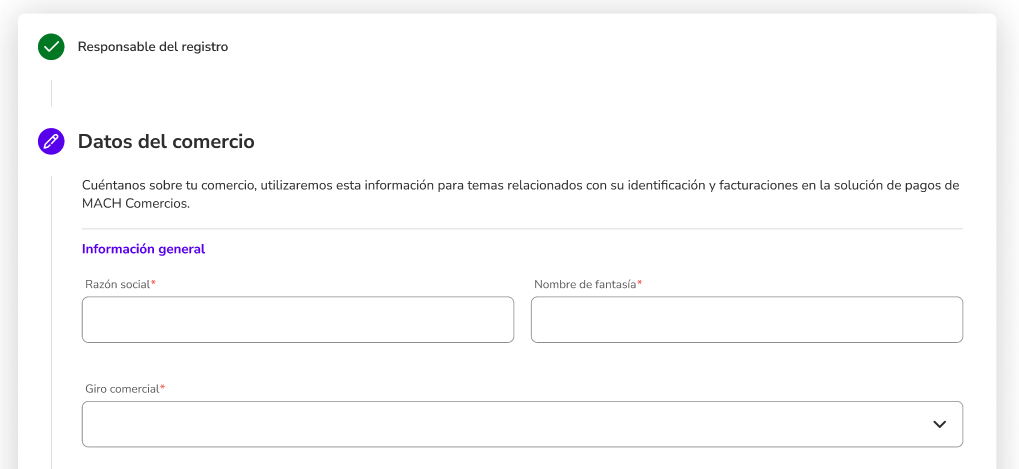Click the Cuéntanos sobre tu comercio sentence
The image size is (1019, 469).
coord(521,194)
